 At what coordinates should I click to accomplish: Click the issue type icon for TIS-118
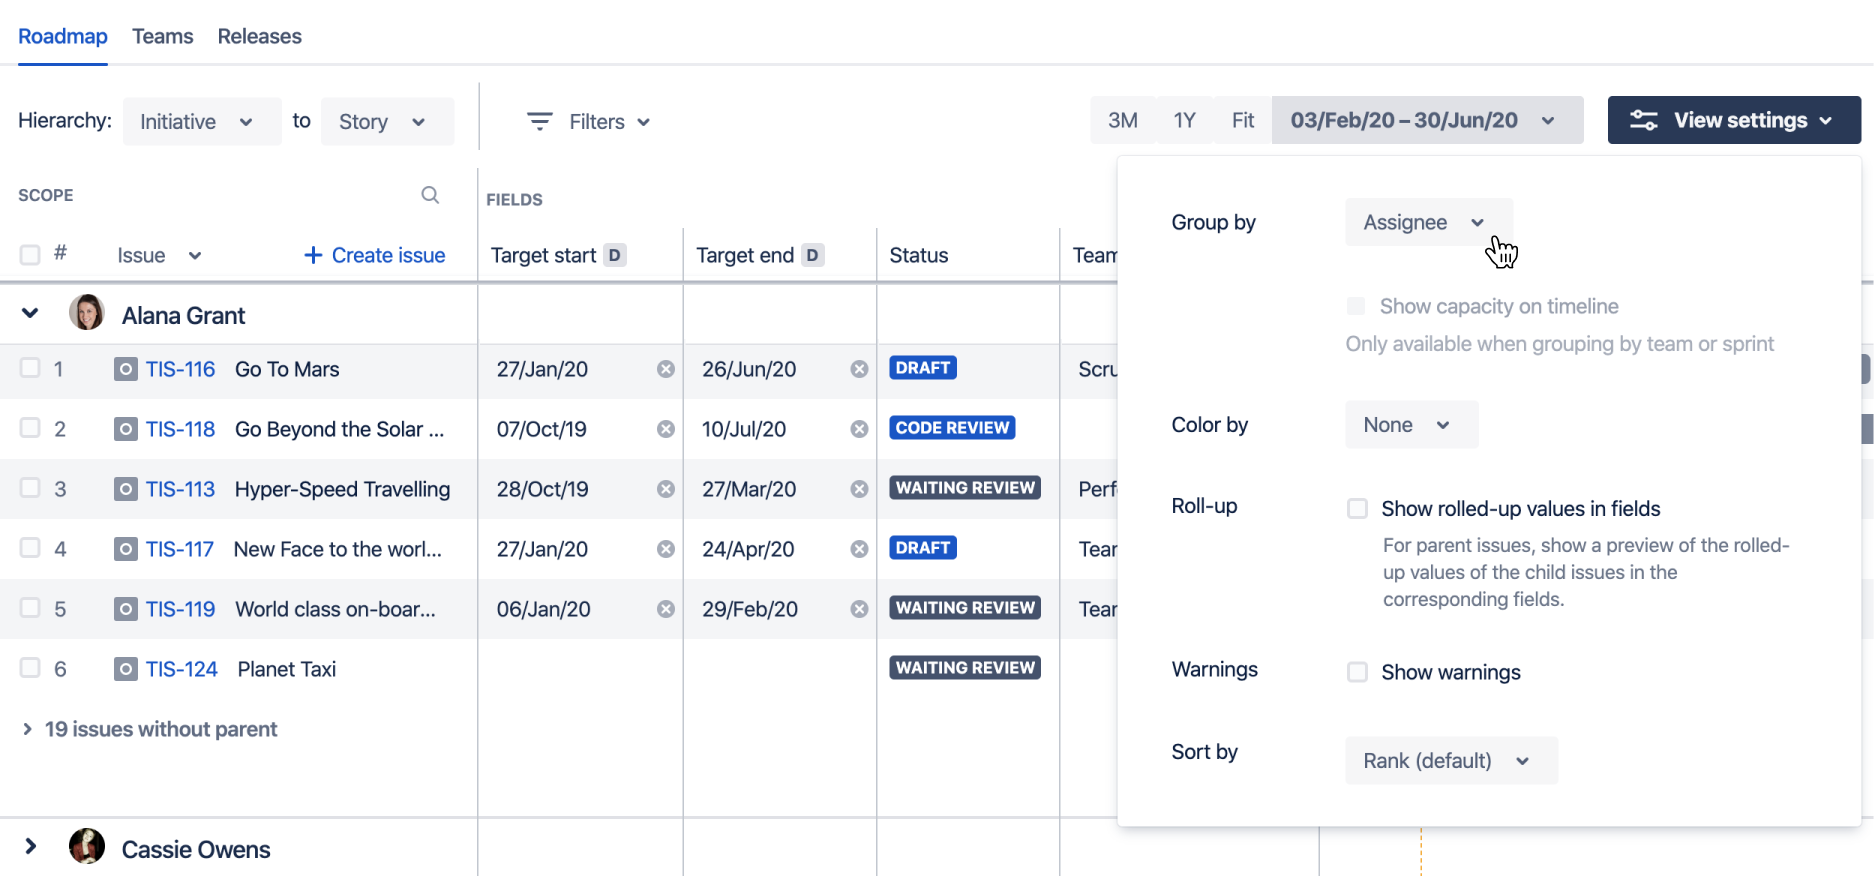point(125,429)
